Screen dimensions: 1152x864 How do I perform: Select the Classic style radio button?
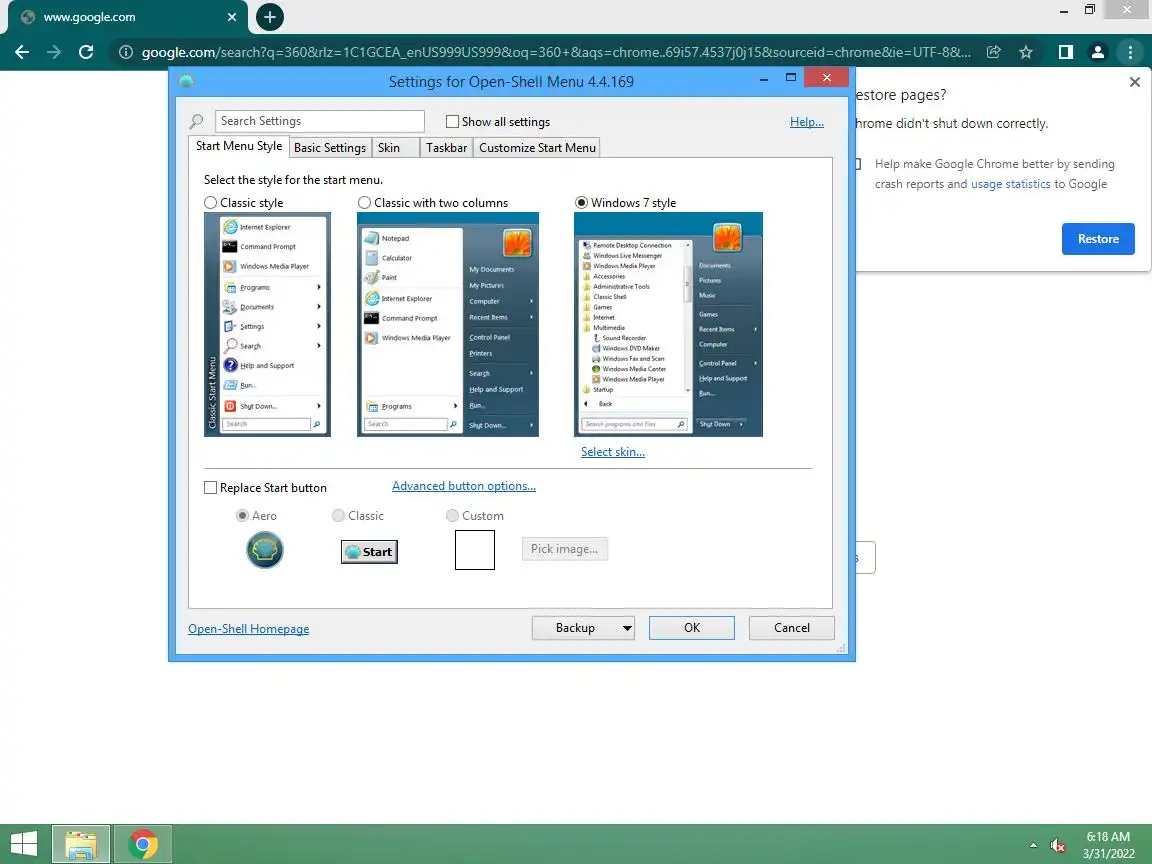tap(210, 202)
